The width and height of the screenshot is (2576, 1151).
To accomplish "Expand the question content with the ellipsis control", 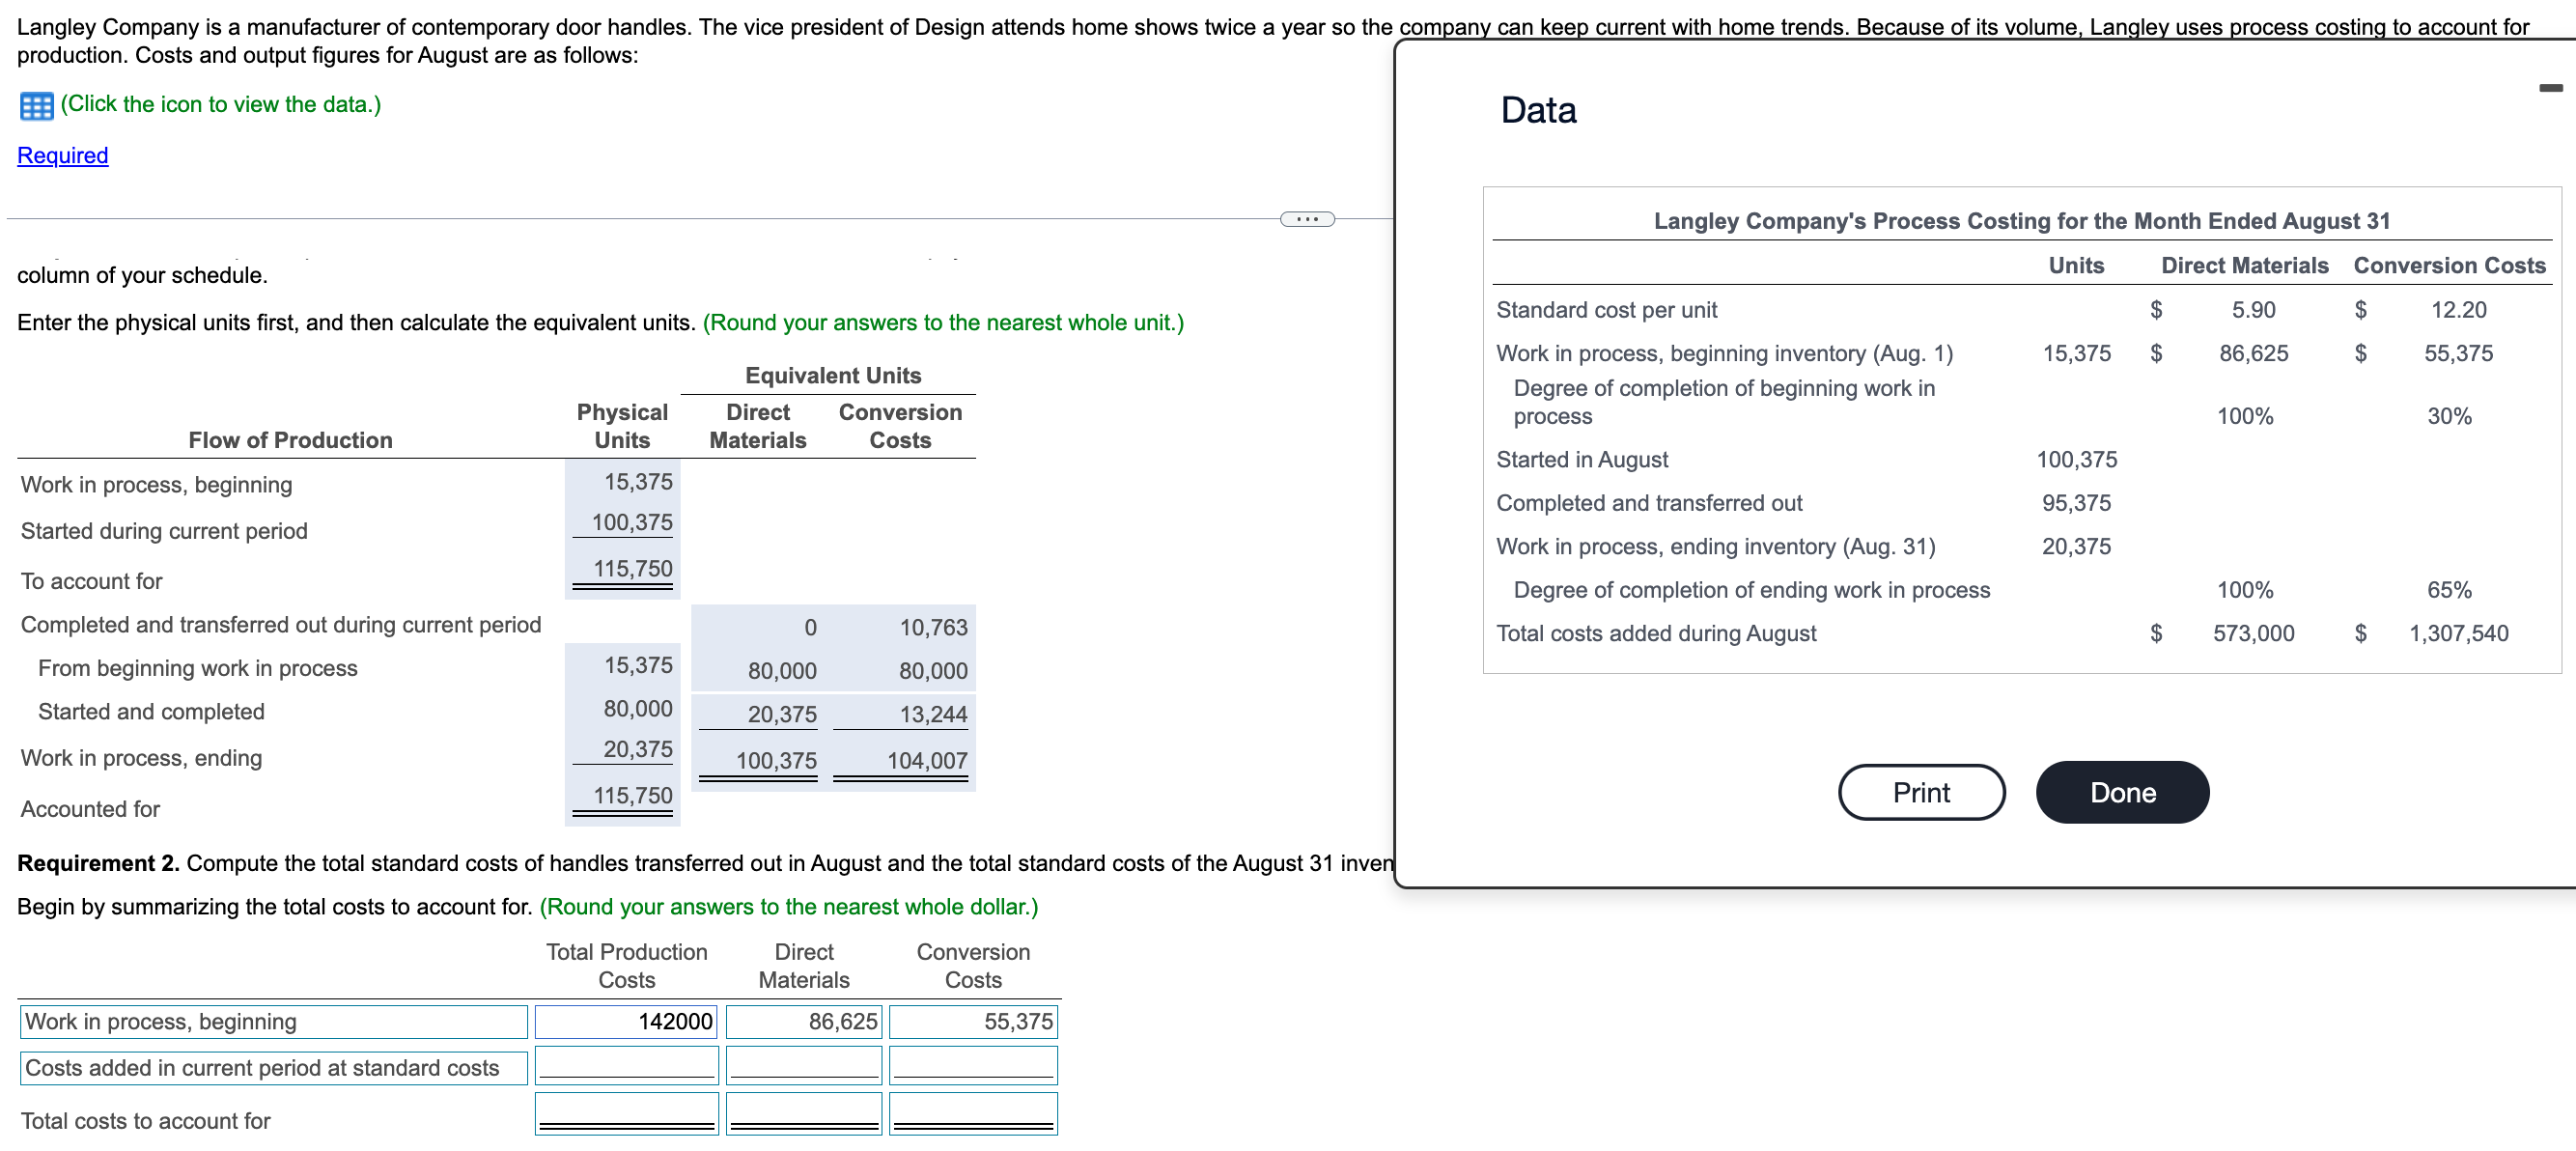I will (x=1307, y=218).
